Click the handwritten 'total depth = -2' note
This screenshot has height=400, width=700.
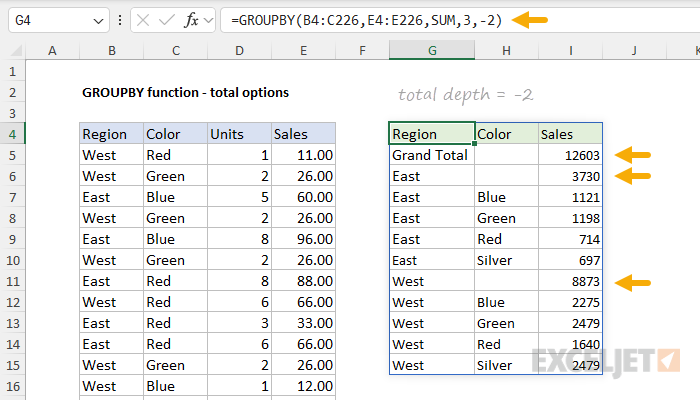465,95
